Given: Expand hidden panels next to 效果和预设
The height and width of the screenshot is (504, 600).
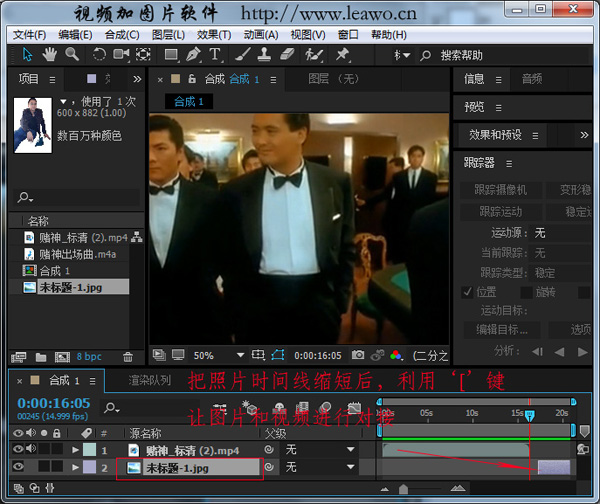Looking at the screenshot, I should (x=584, y=135).
